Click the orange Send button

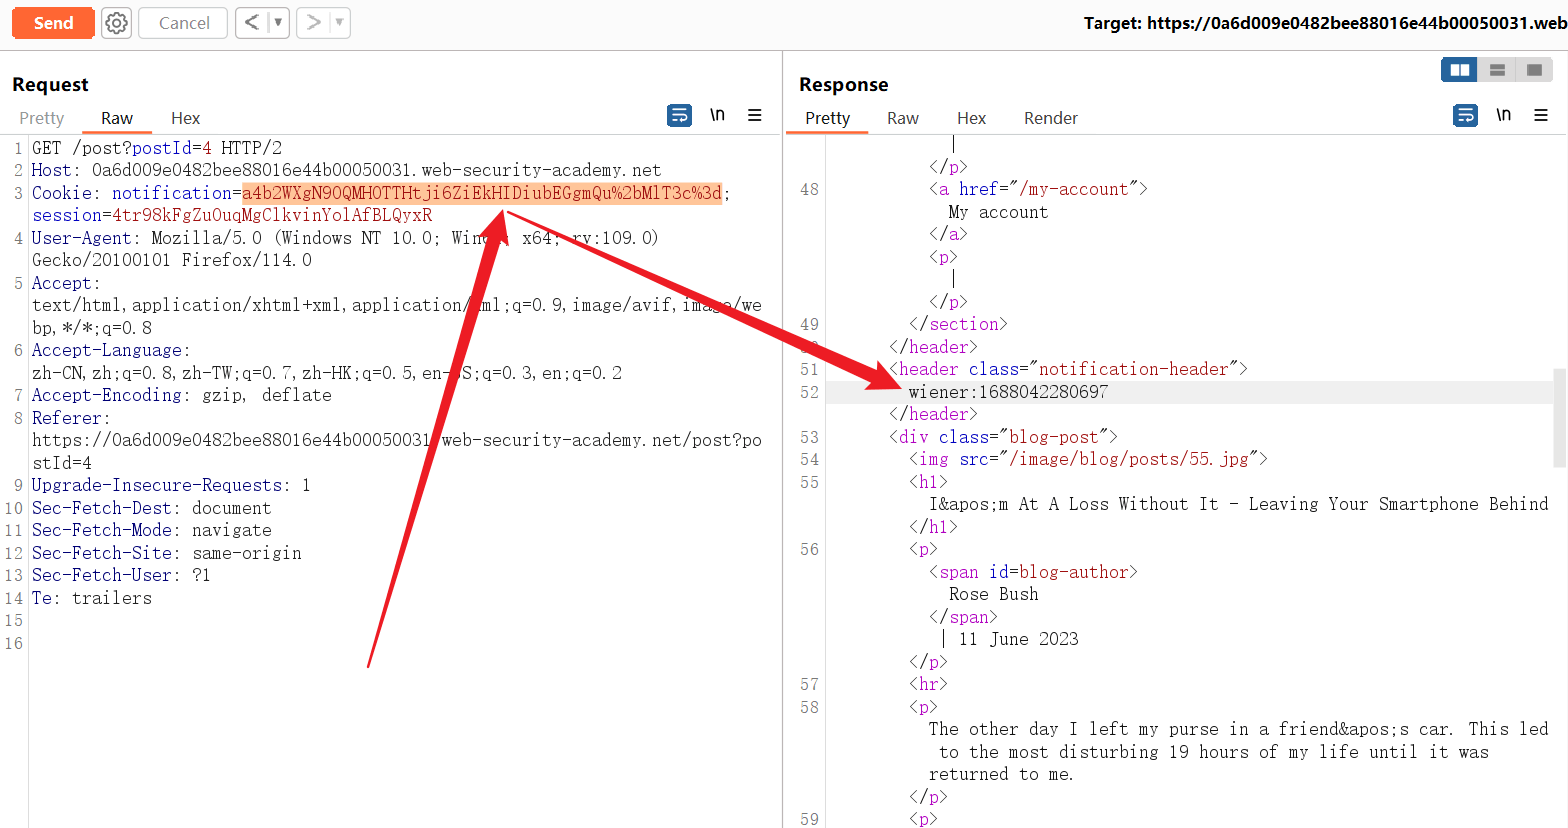[x=53, y=23]
